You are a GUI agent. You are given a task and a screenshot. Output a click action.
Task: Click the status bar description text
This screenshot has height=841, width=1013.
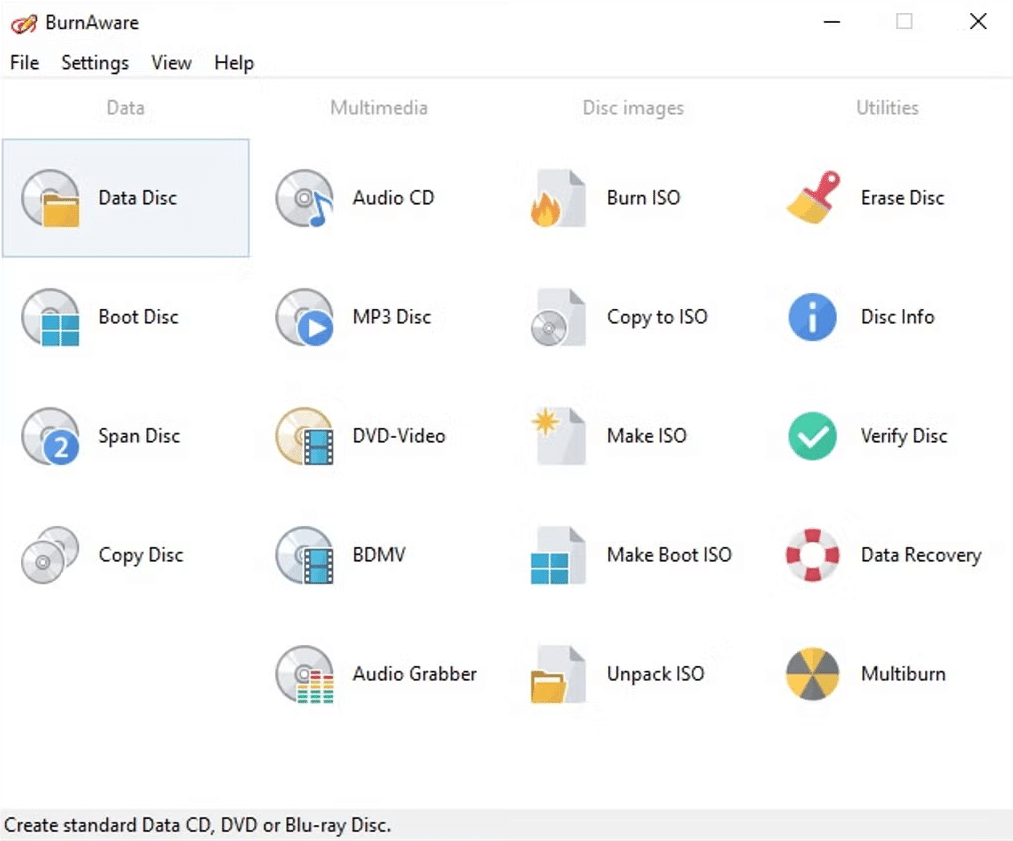(198, 825)
